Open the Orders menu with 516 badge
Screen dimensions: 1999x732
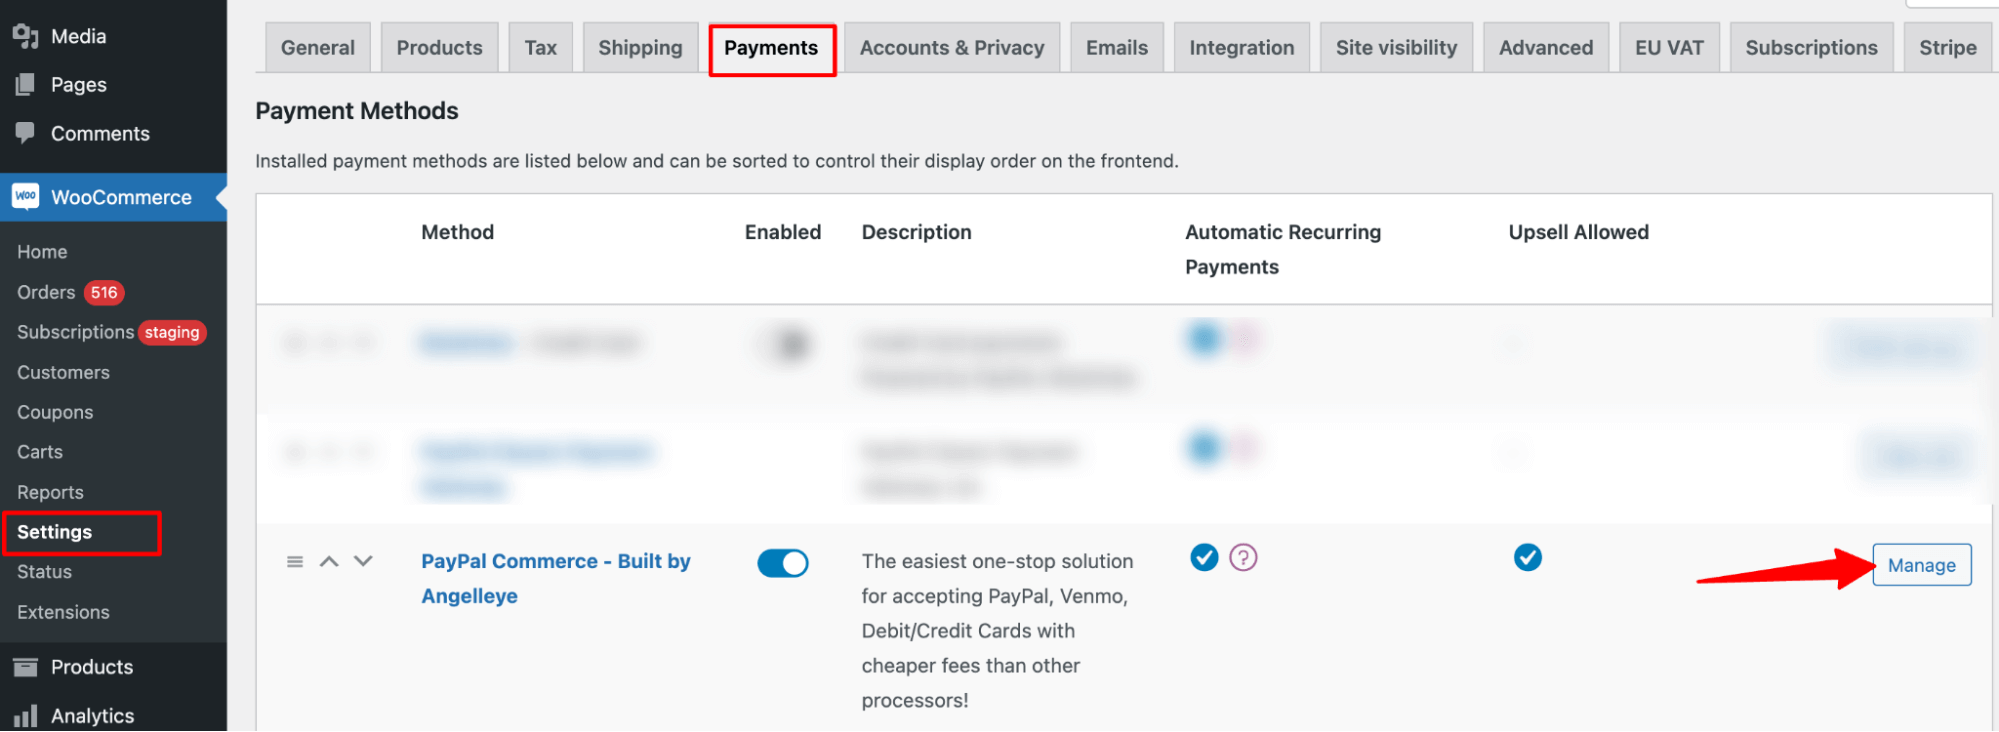[70, 292]
